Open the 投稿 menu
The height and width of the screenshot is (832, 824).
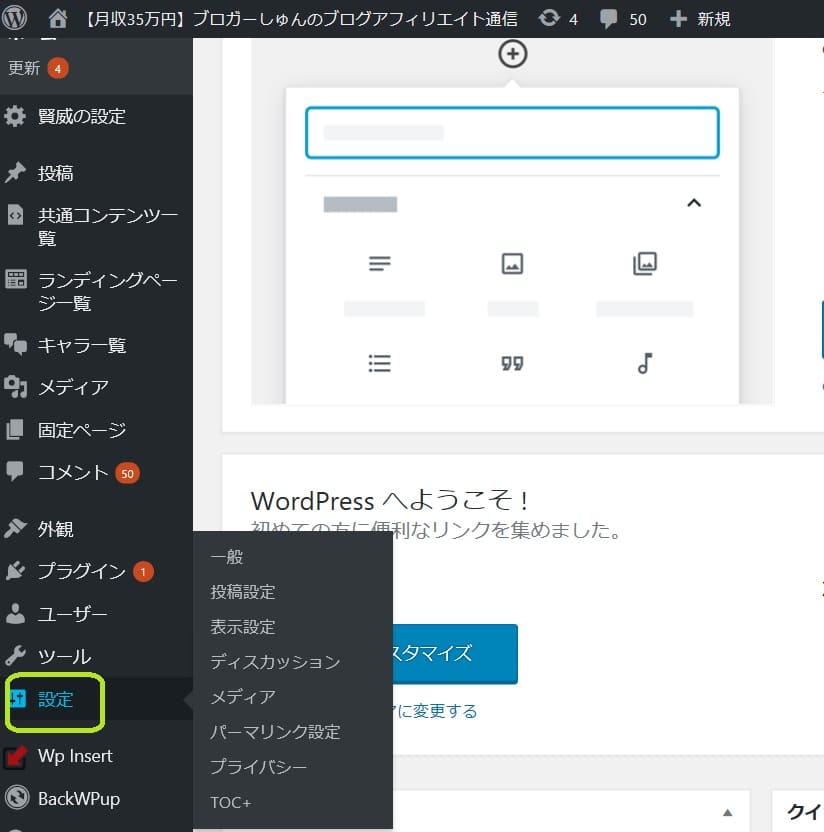(55, 174)
